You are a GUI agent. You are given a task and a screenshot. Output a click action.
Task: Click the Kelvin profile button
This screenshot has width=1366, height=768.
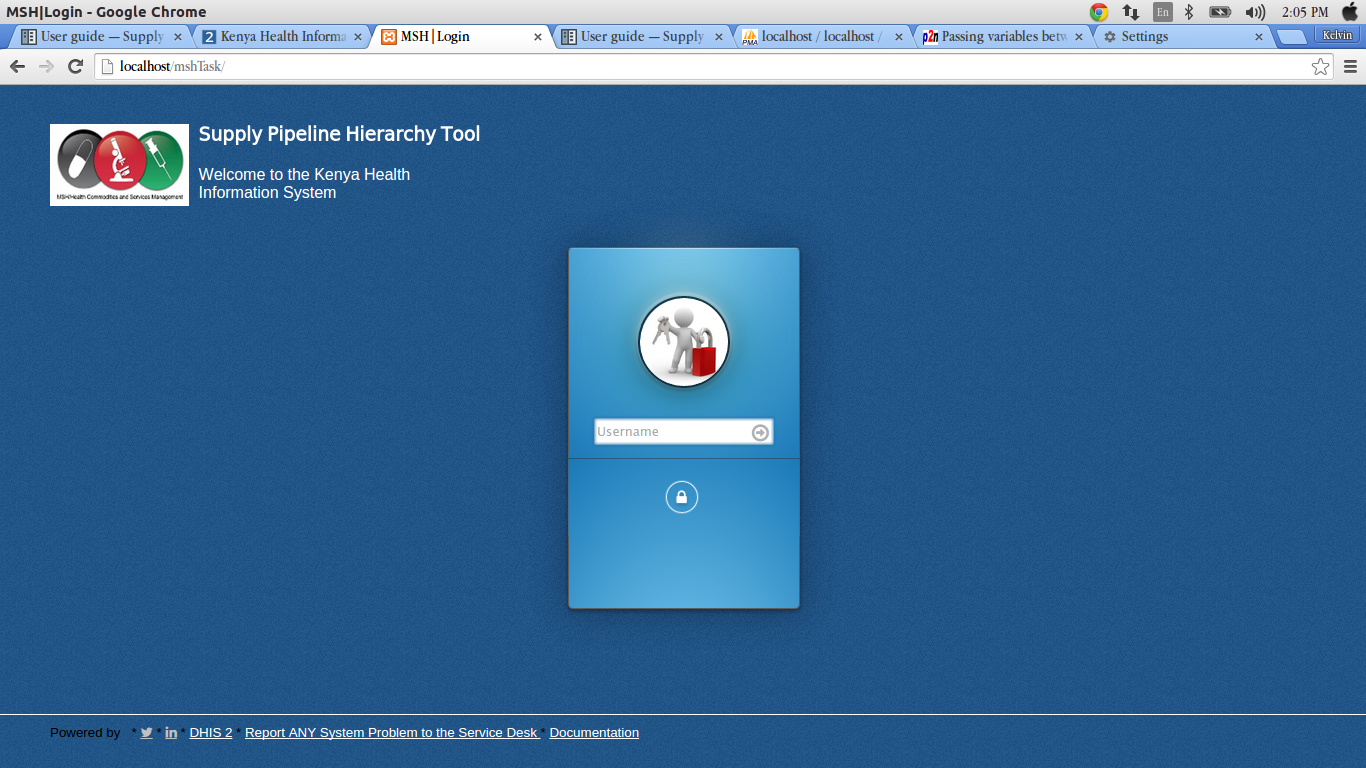(x=1337, y=35)
